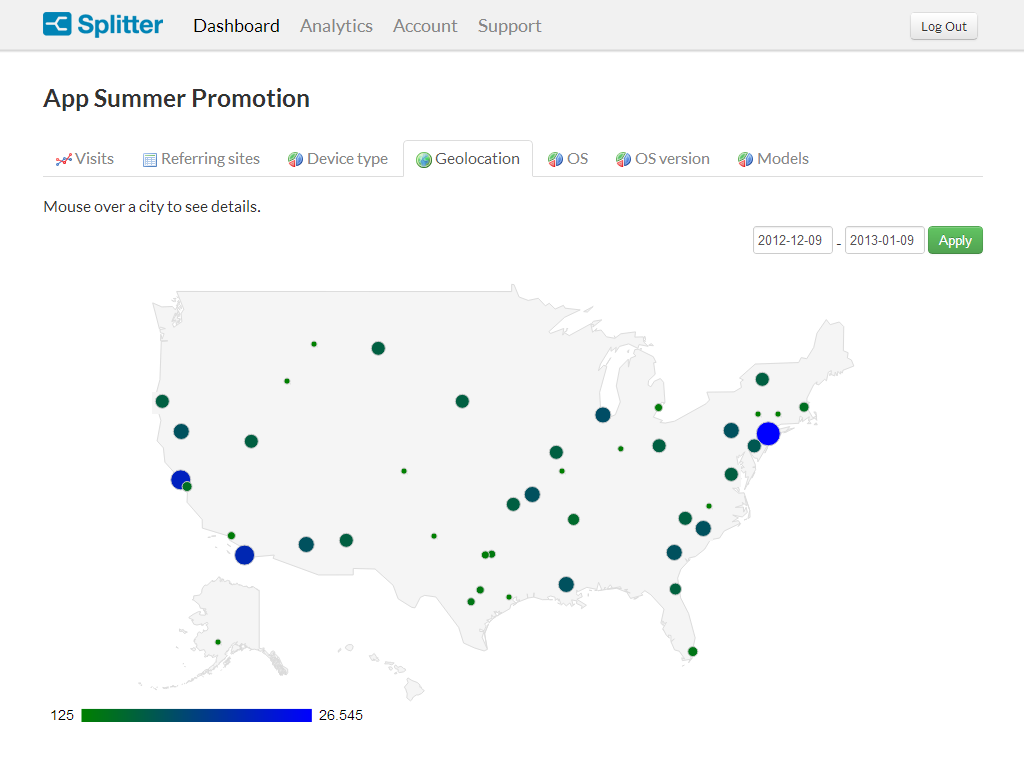Click the pie chart icon on Device type tab

294,158
